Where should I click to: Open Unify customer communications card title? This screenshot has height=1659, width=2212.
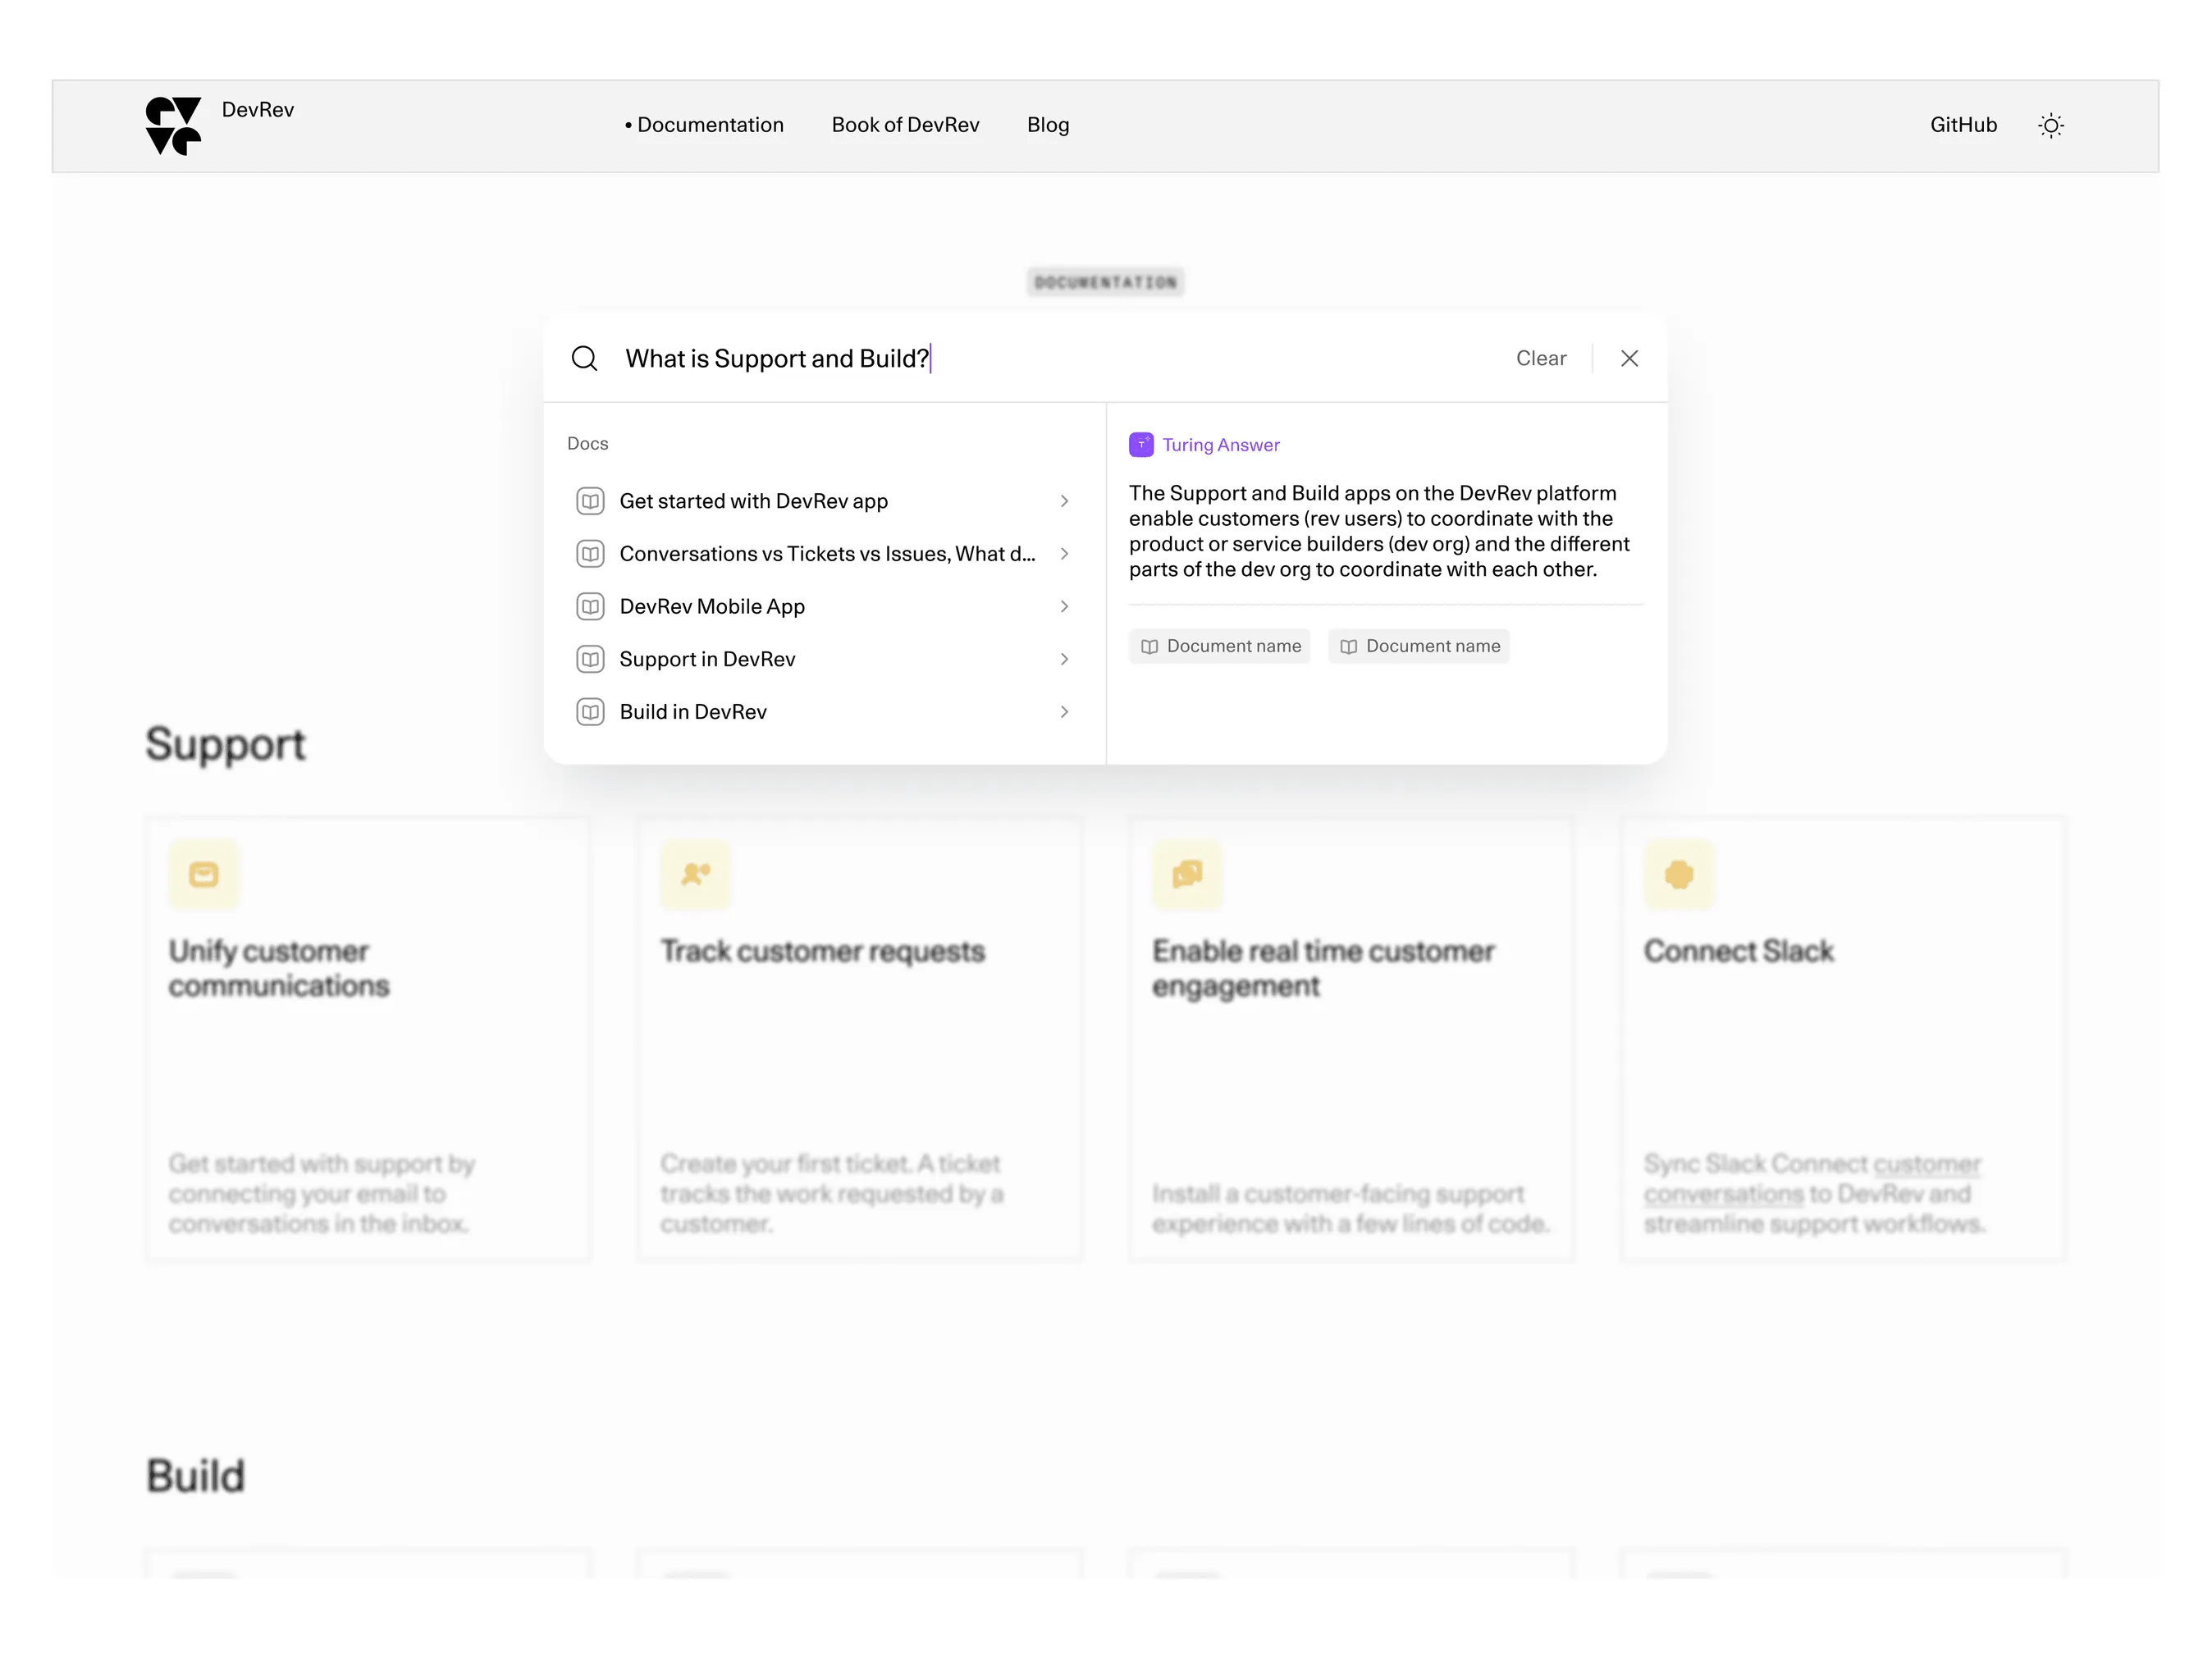(x=279, y=968)
